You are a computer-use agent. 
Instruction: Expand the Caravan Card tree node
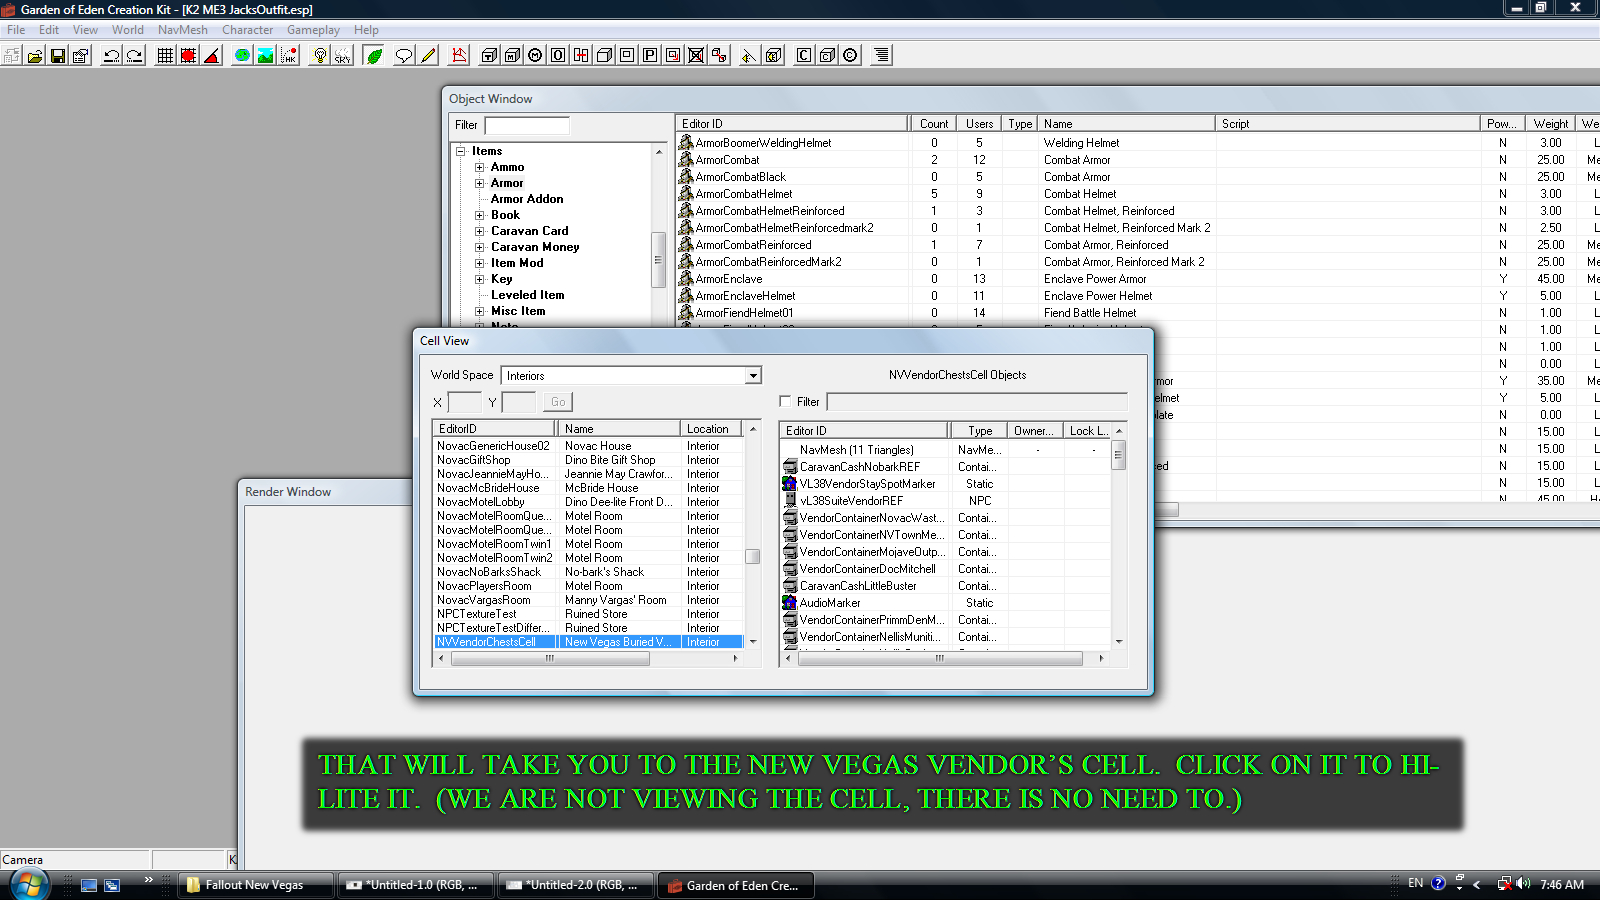[480, 231]
